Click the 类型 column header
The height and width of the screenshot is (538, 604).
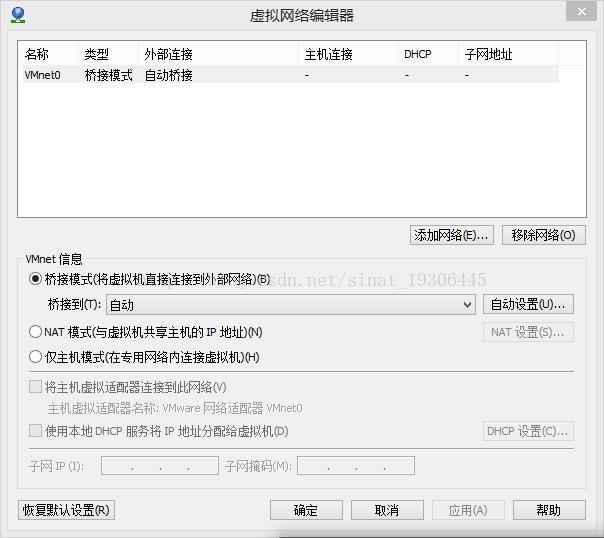(96, 54)
